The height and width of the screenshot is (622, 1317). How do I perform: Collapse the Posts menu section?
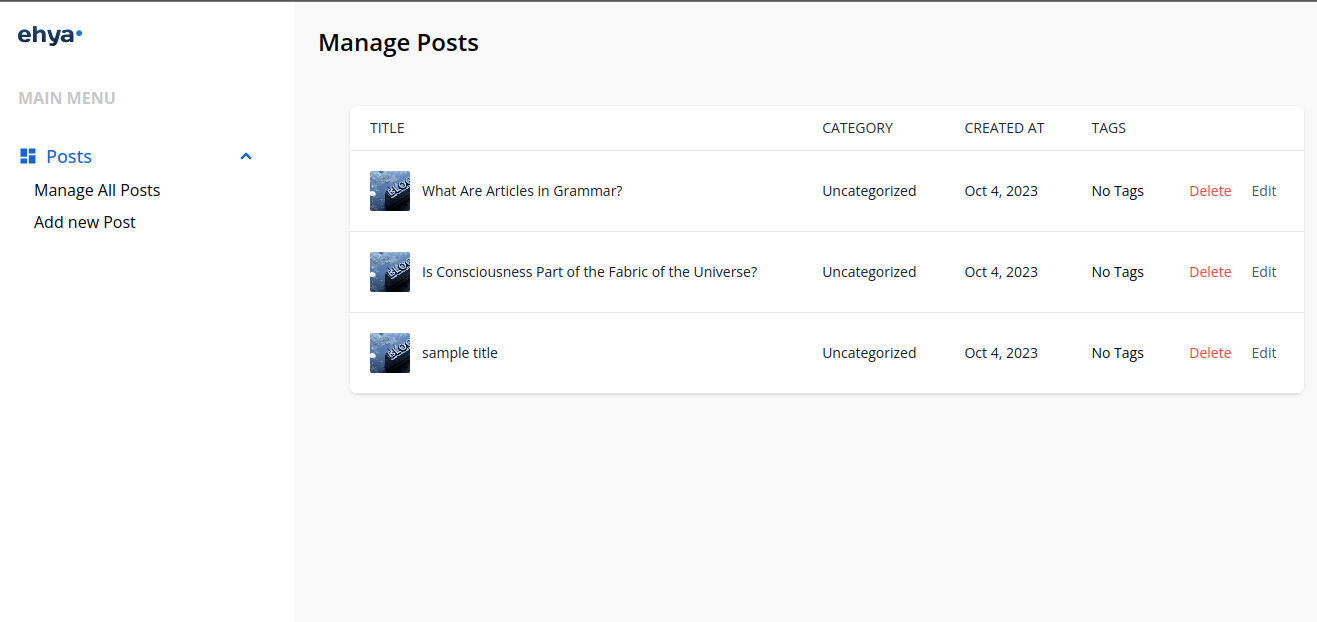tap(245, 156)
